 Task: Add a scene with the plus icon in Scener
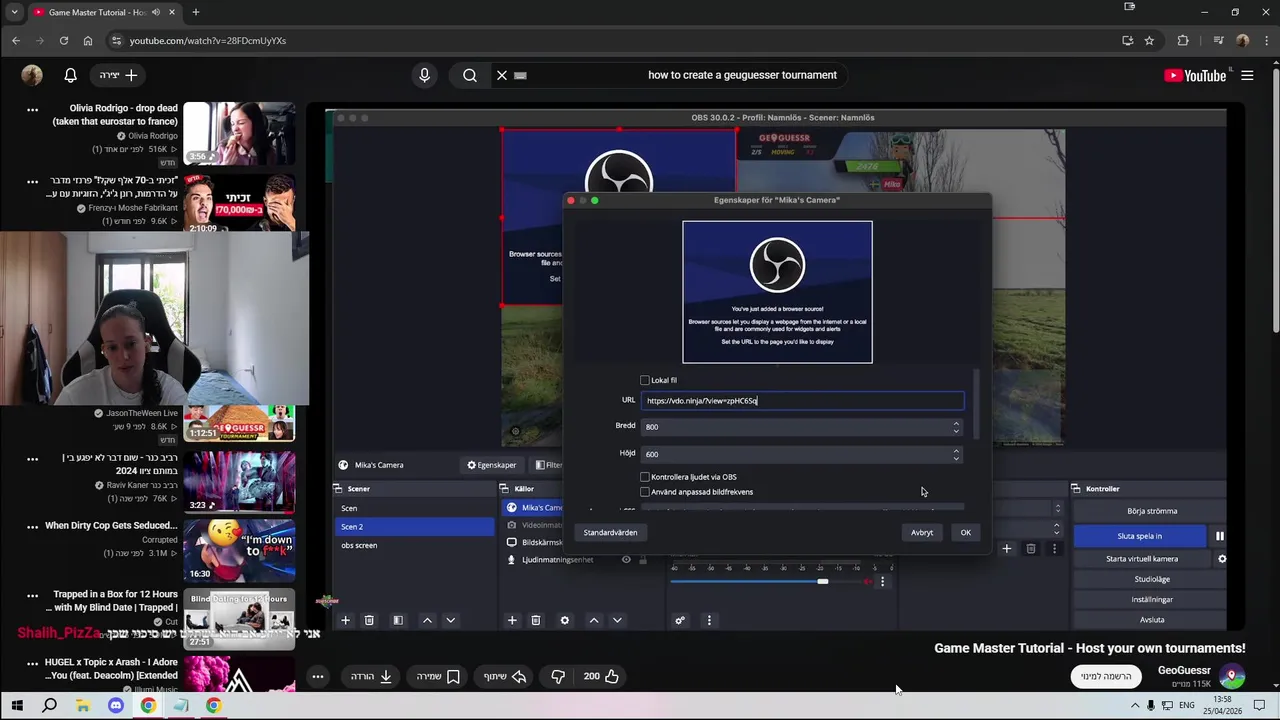pos(345,620)
